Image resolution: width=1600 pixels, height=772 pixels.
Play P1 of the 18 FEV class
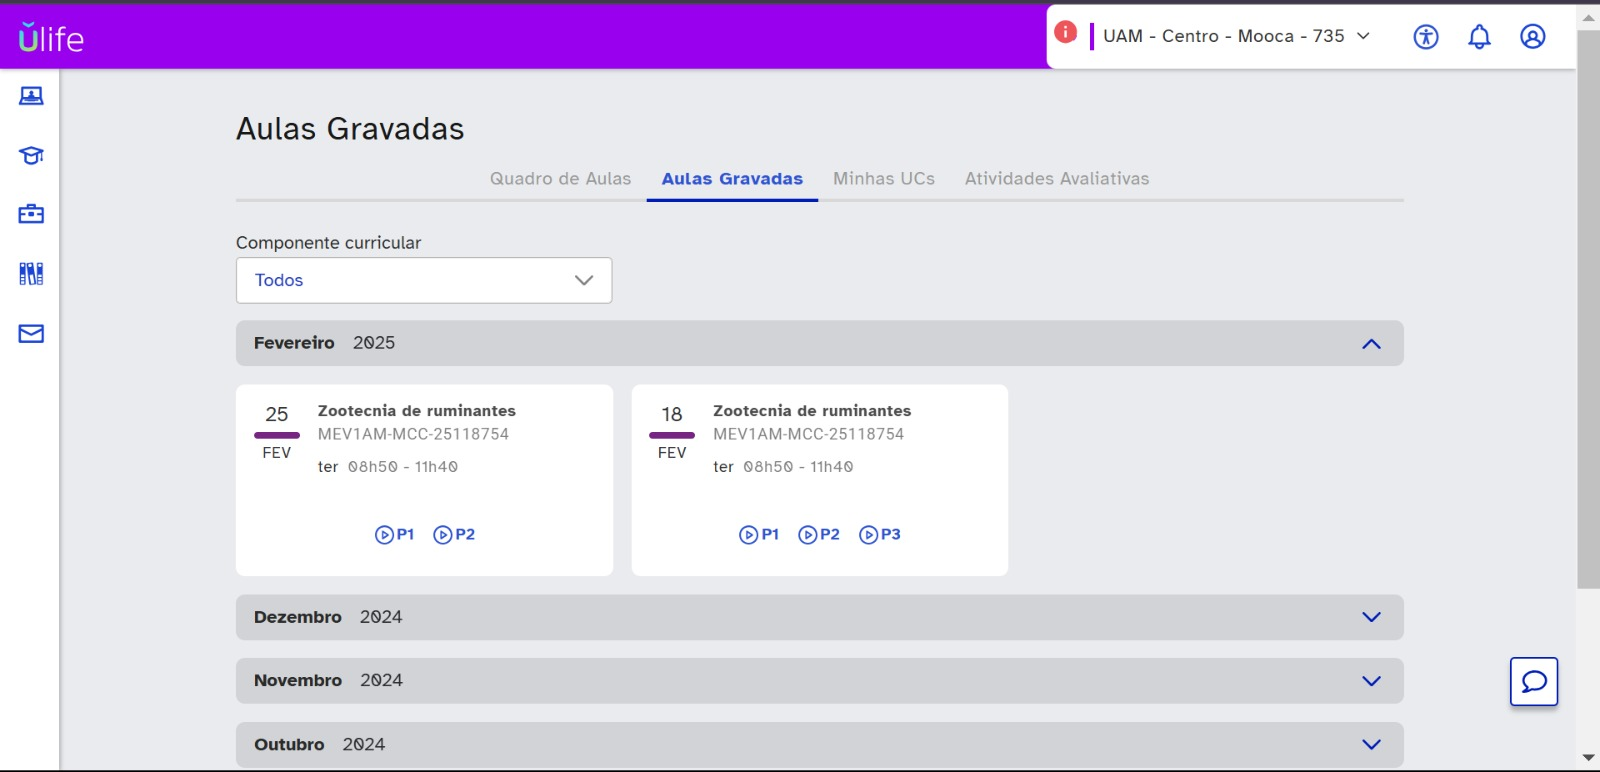tap(759, 535)
